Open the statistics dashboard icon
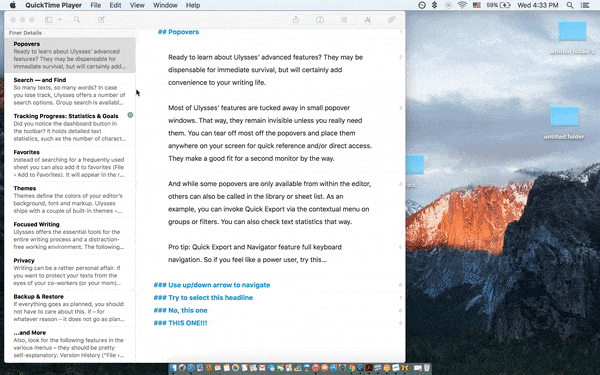The width and height of the screenshot is (600, 375). 320,20
